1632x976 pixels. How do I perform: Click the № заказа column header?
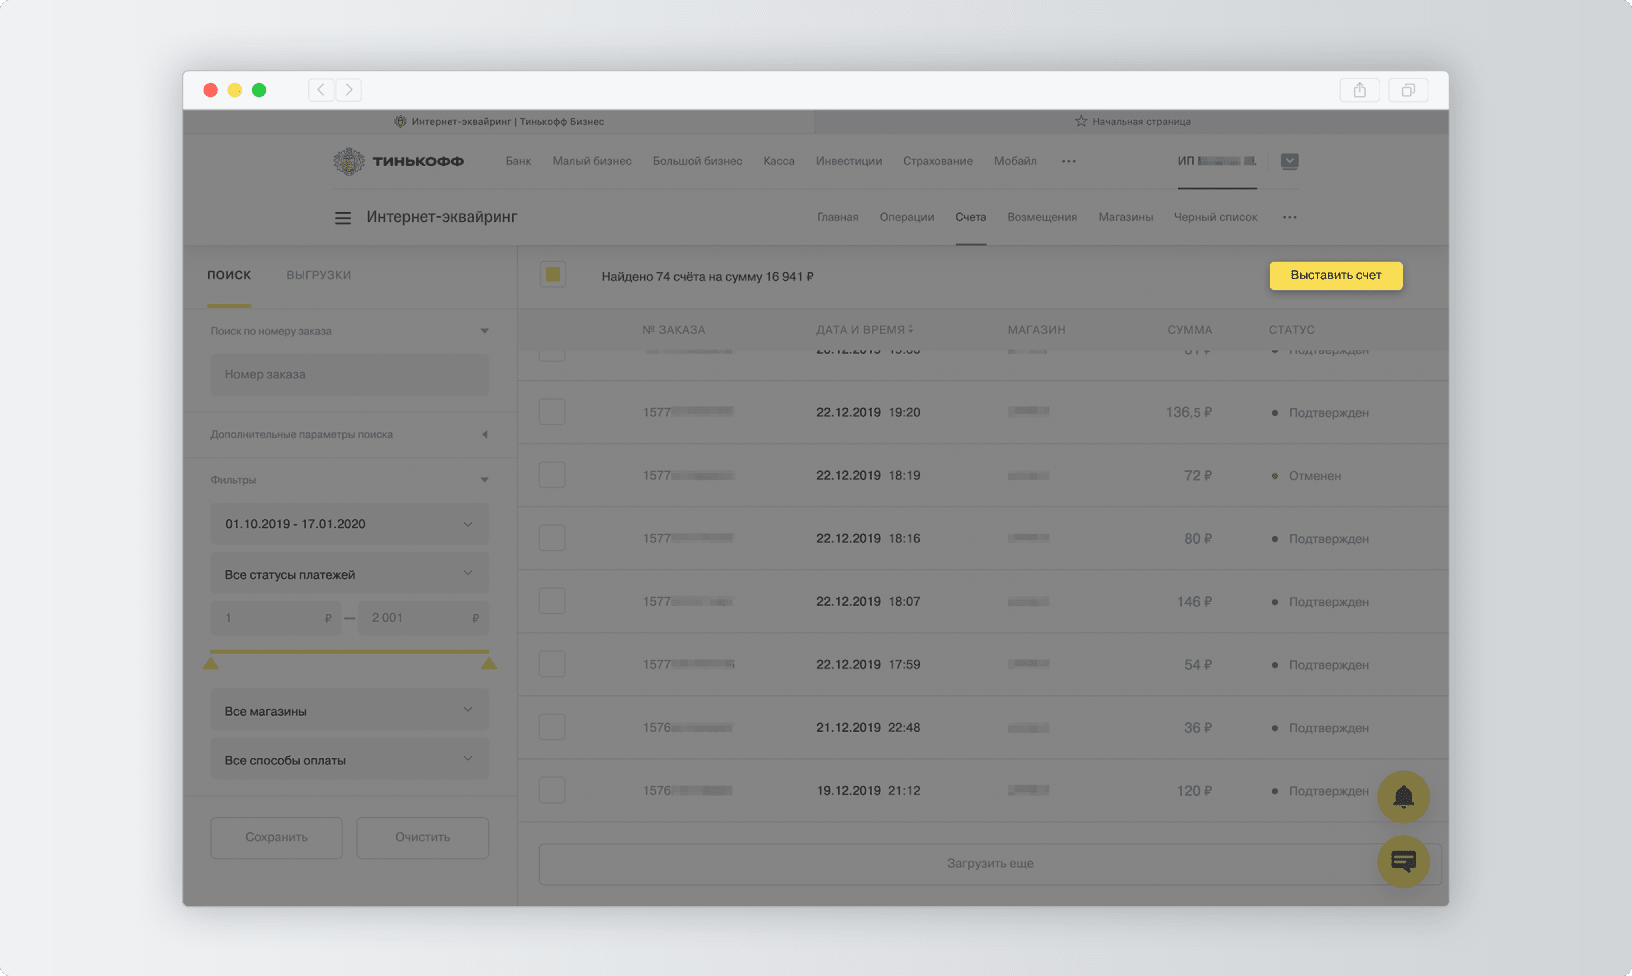click(x=674, y=329)
